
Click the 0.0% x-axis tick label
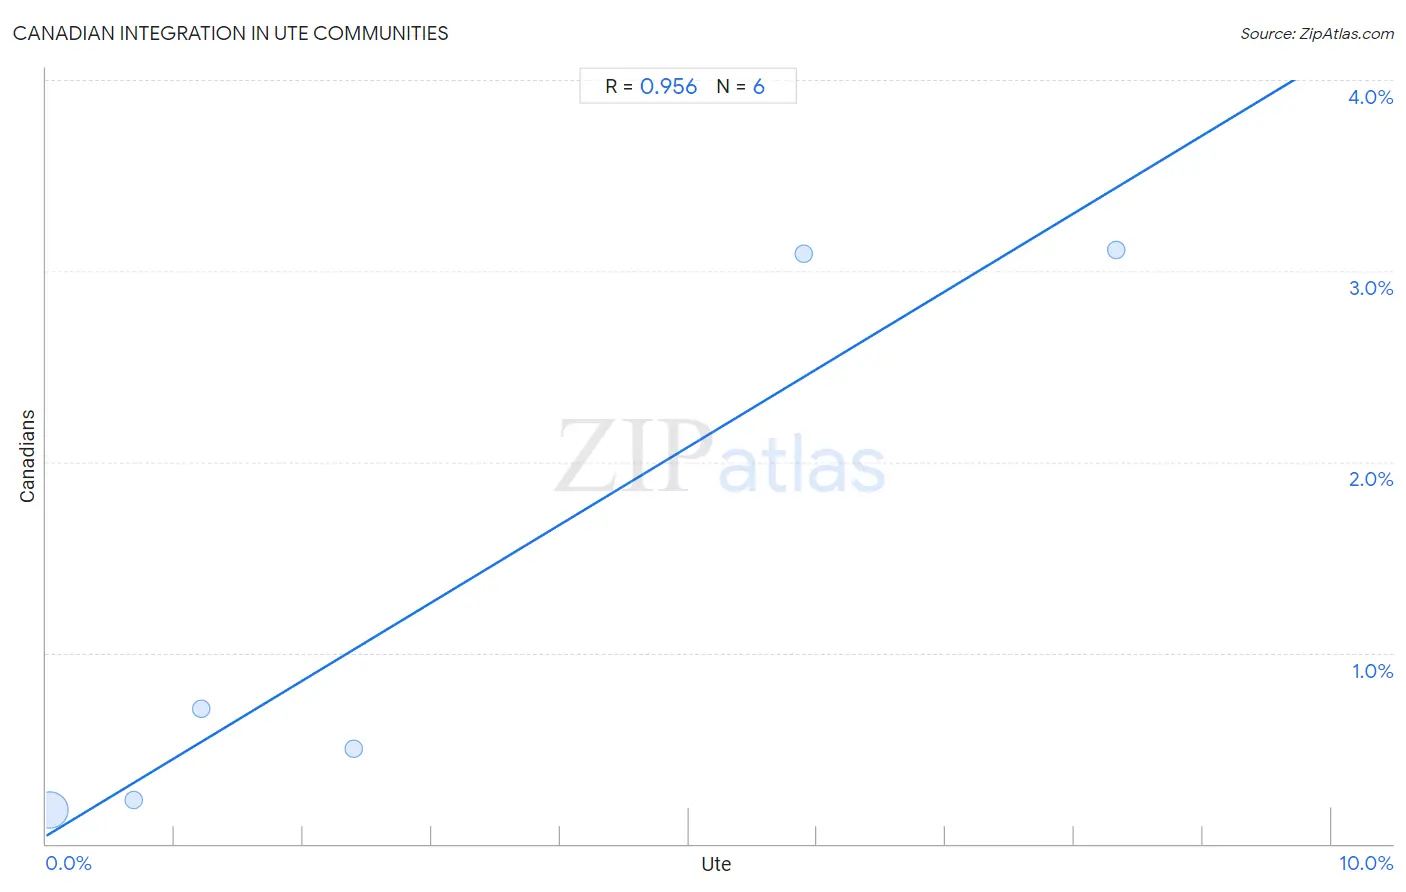click(68, 863)
